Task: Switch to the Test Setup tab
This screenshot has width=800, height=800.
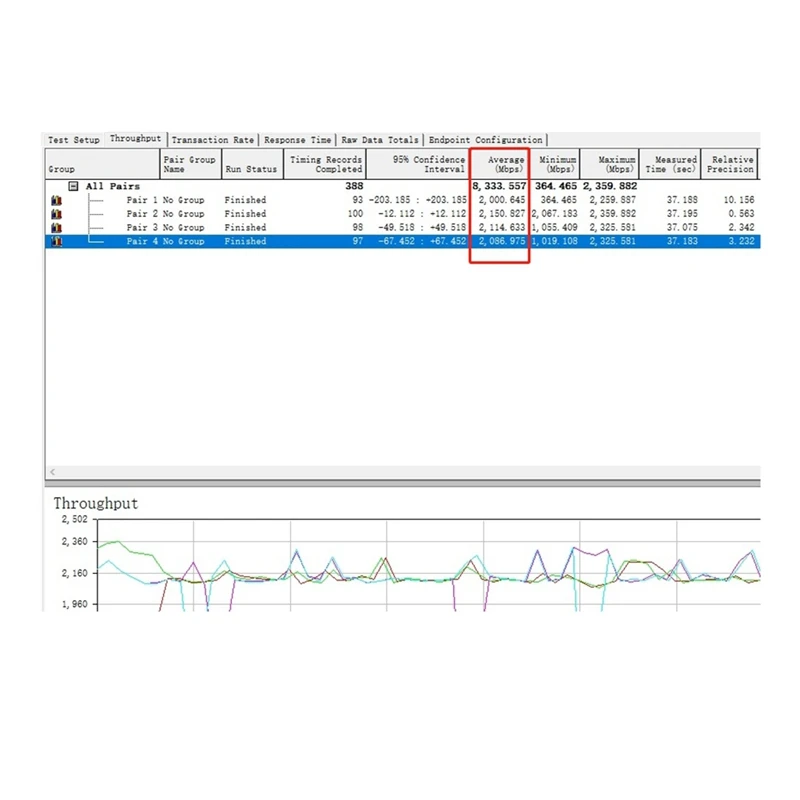Action: 73,140
